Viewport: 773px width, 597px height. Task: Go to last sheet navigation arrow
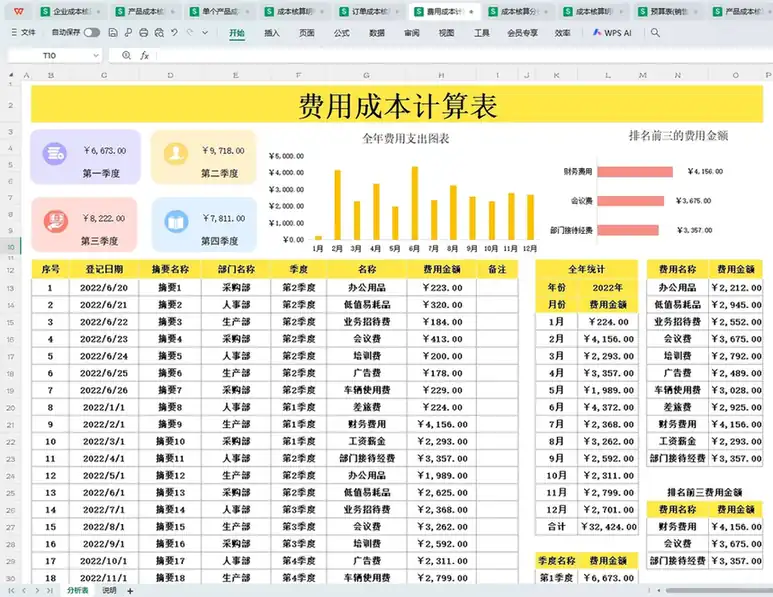(x=50, y=590)
